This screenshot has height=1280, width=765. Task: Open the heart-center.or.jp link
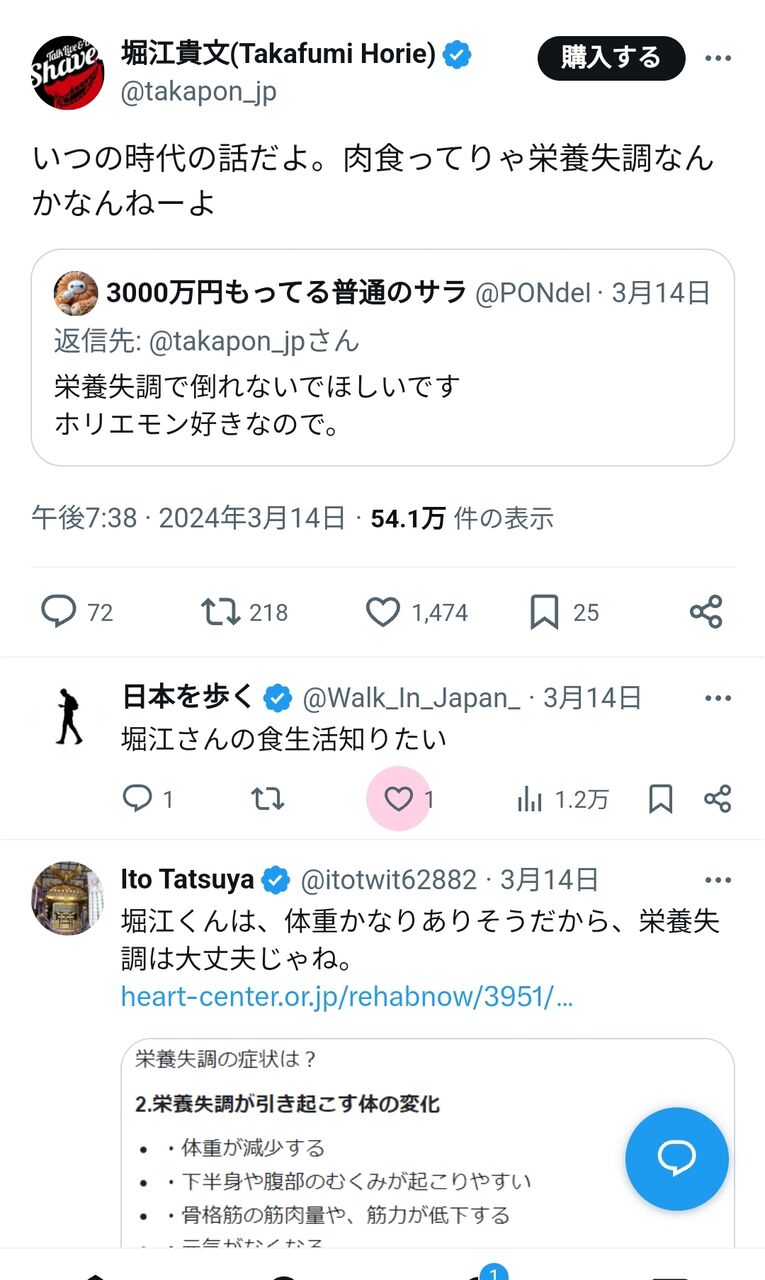coord(347,996)
